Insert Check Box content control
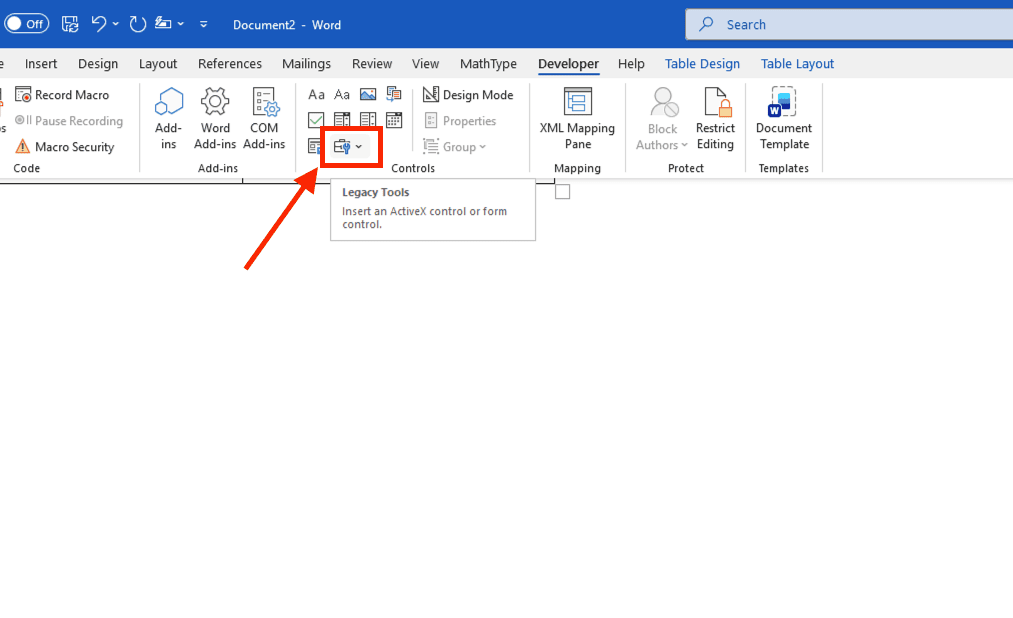The image size is (1013, 618). click(x=316, y=120)
